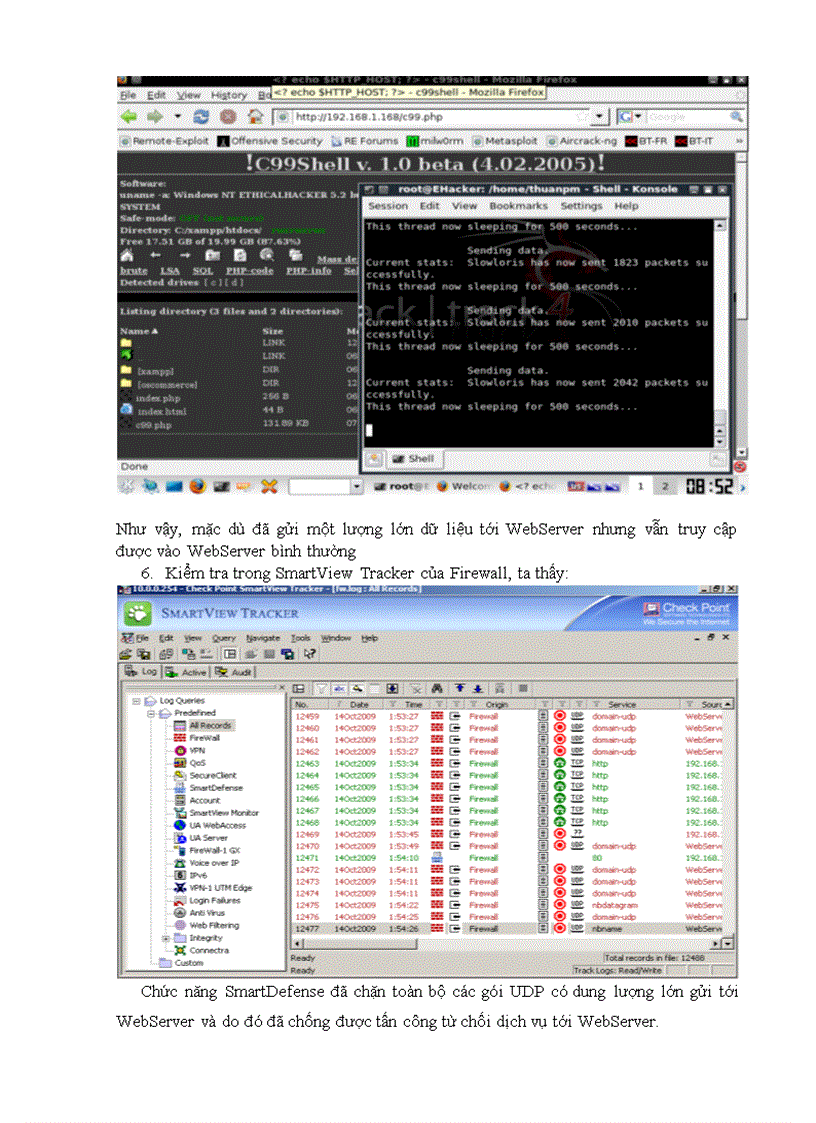Click the blue down arrow in log toolbar
Viewport: 816px width, 1123px height.
click(x=478, y=689)
